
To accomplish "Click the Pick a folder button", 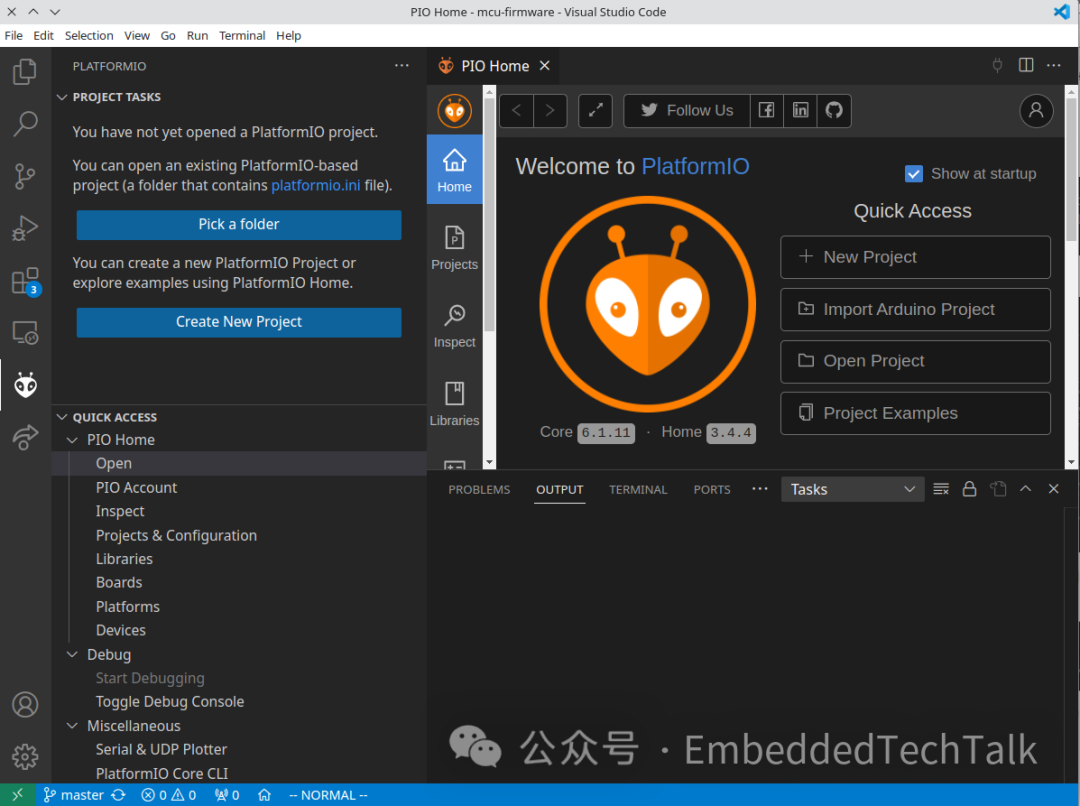I will tap(238, 224).
